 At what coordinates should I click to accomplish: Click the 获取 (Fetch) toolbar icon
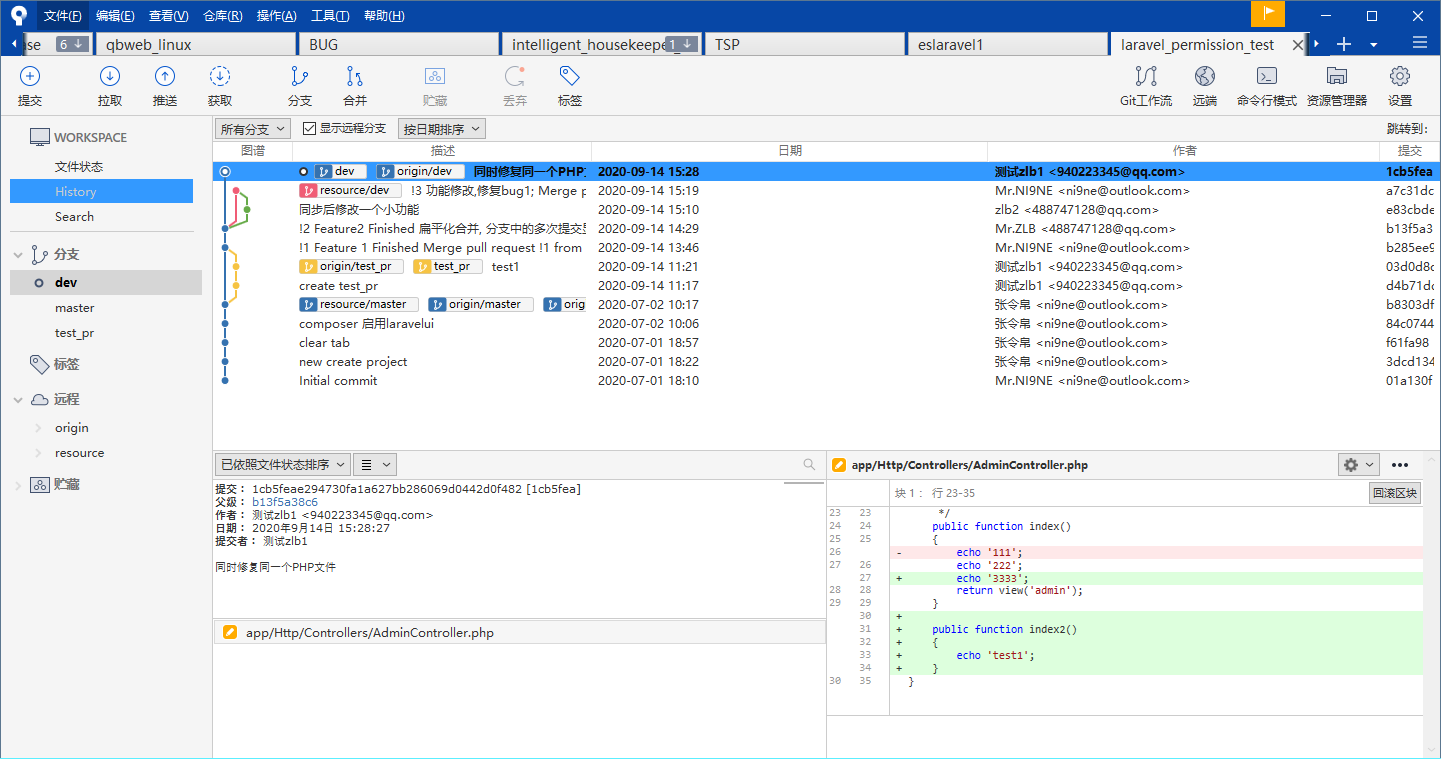tap(220, 77)
